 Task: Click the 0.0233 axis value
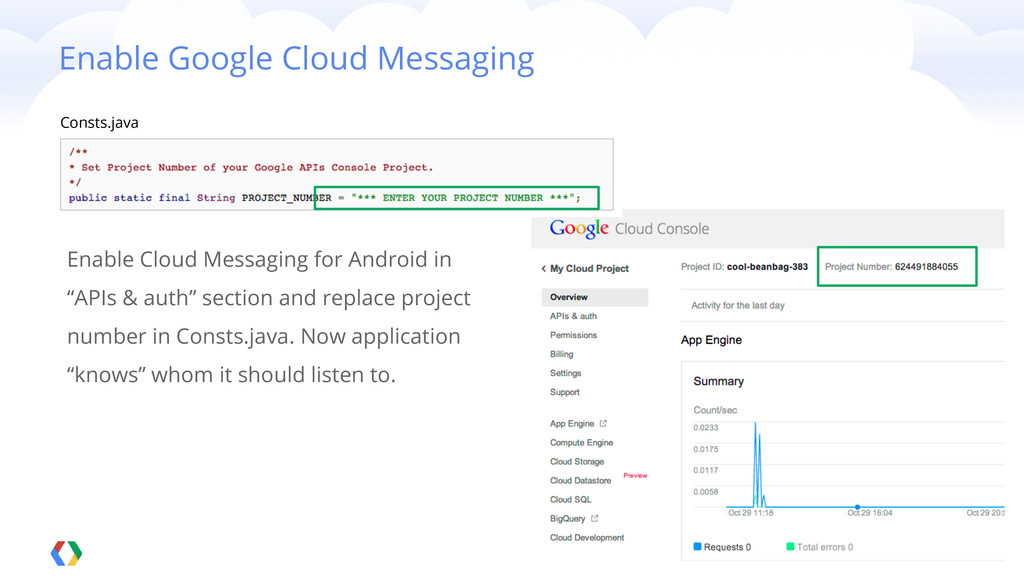pos(705,428)
